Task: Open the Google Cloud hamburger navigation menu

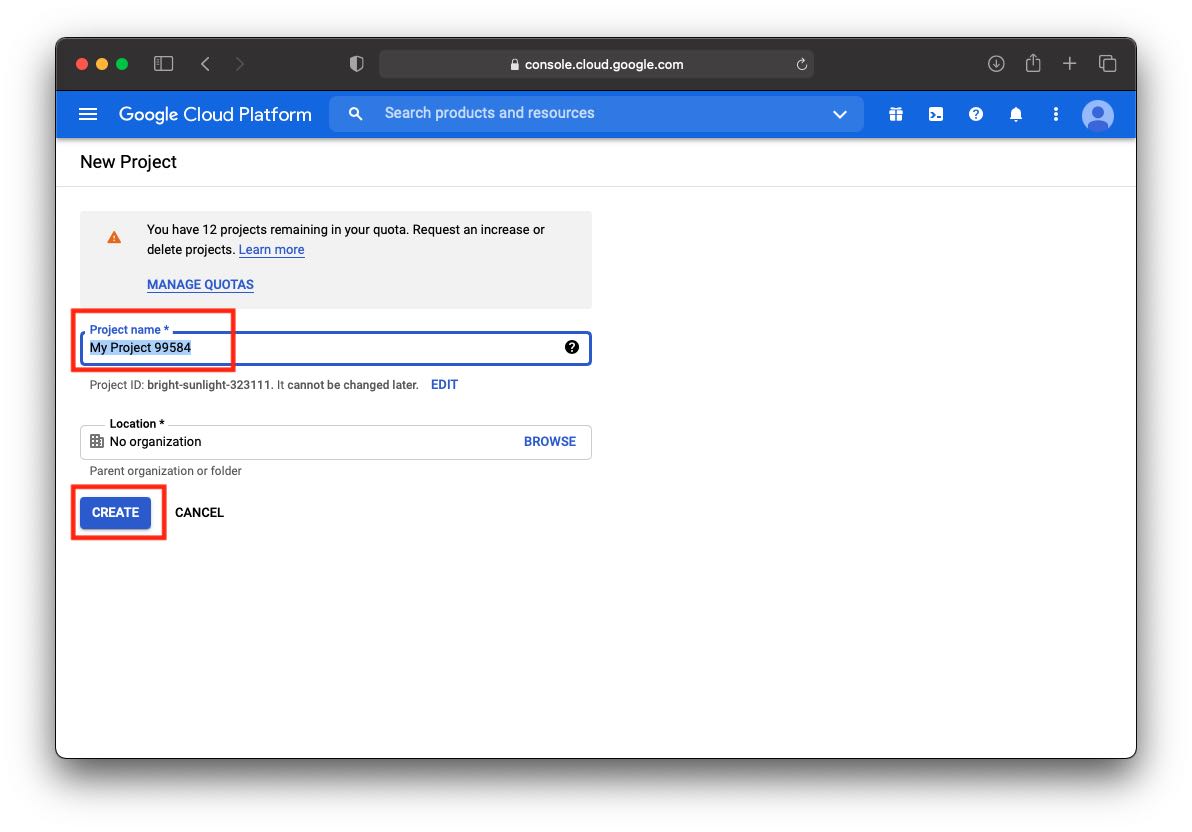Action: 88,114
